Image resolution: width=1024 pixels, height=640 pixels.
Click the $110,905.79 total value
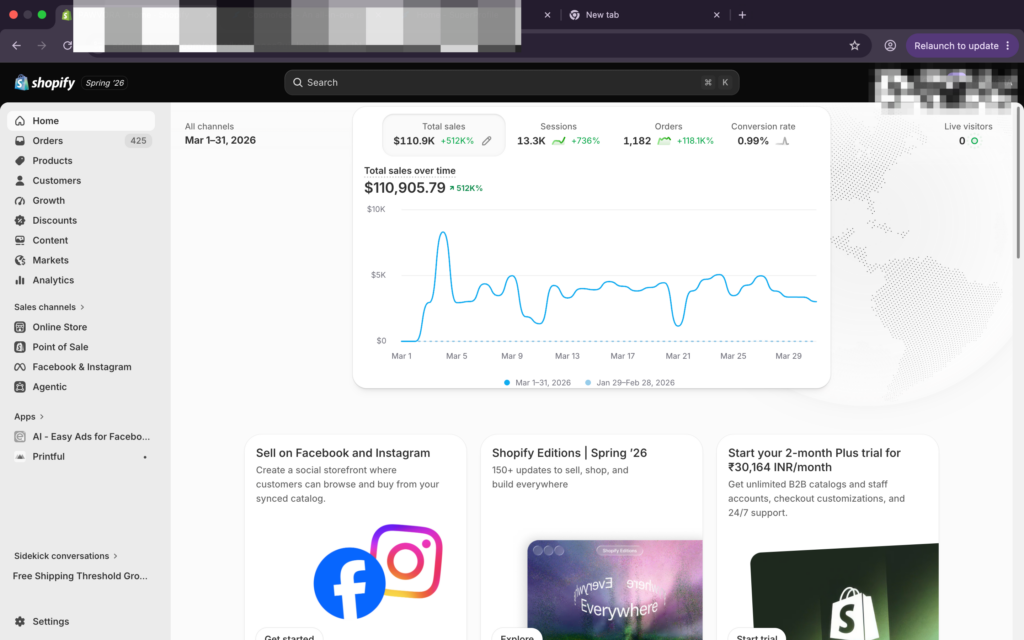pyautogui.click(x=404, y=188)
